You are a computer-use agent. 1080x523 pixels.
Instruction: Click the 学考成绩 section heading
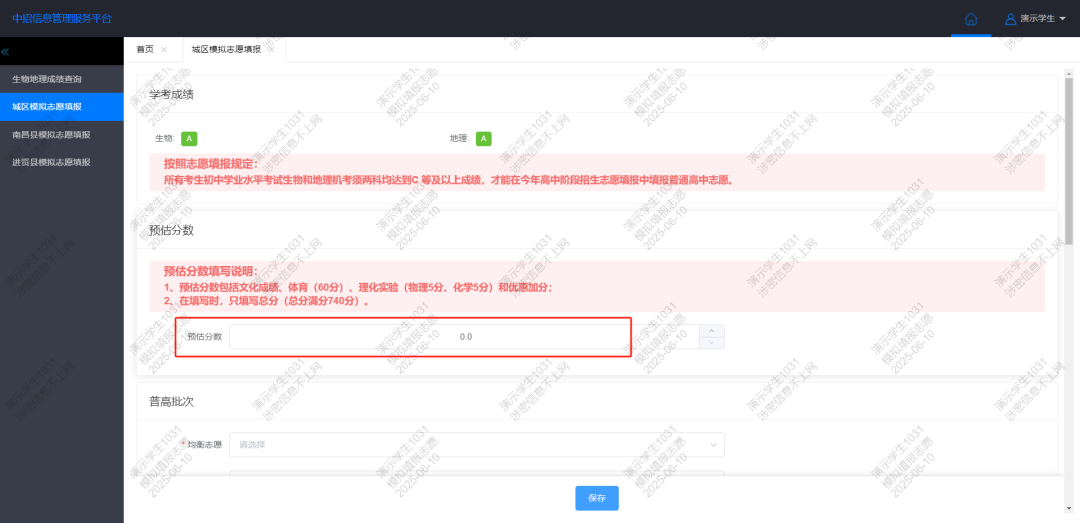(172, 94)
